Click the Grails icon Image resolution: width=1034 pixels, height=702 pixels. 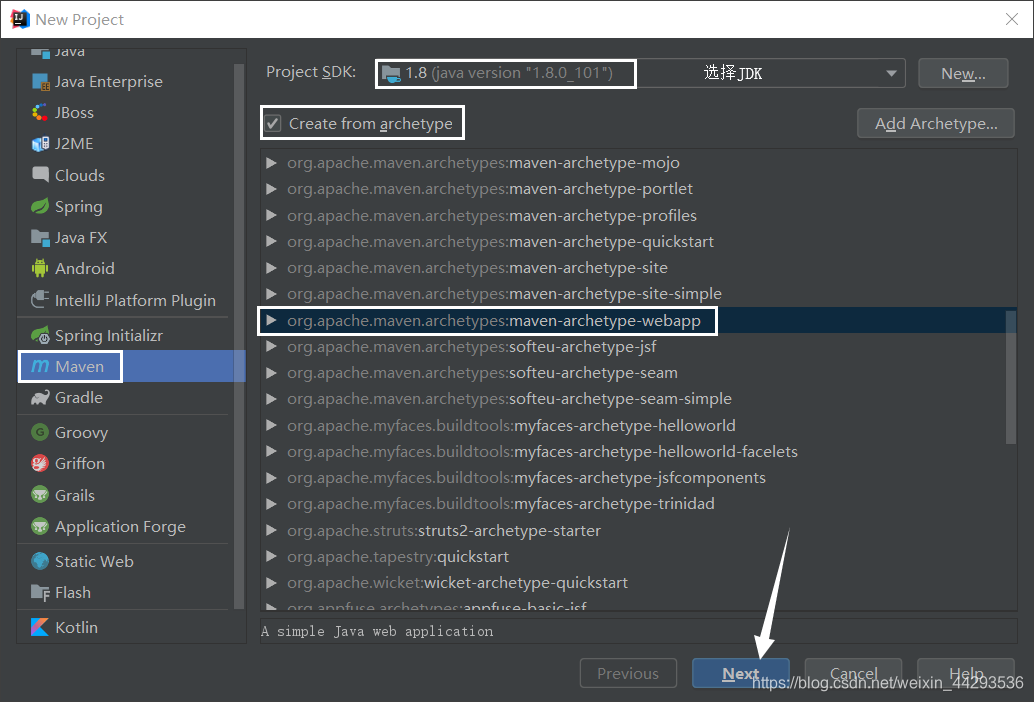point(40,494)
